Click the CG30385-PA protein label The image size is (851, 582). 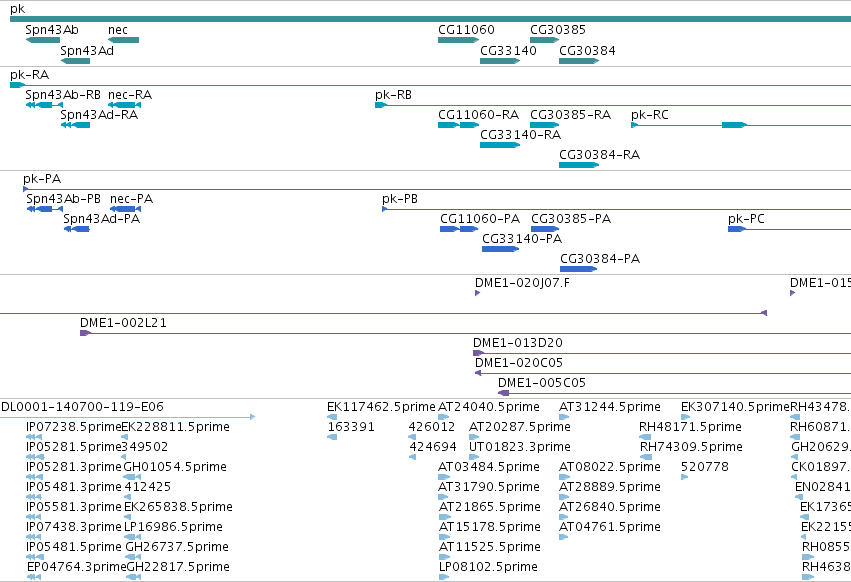571,219
